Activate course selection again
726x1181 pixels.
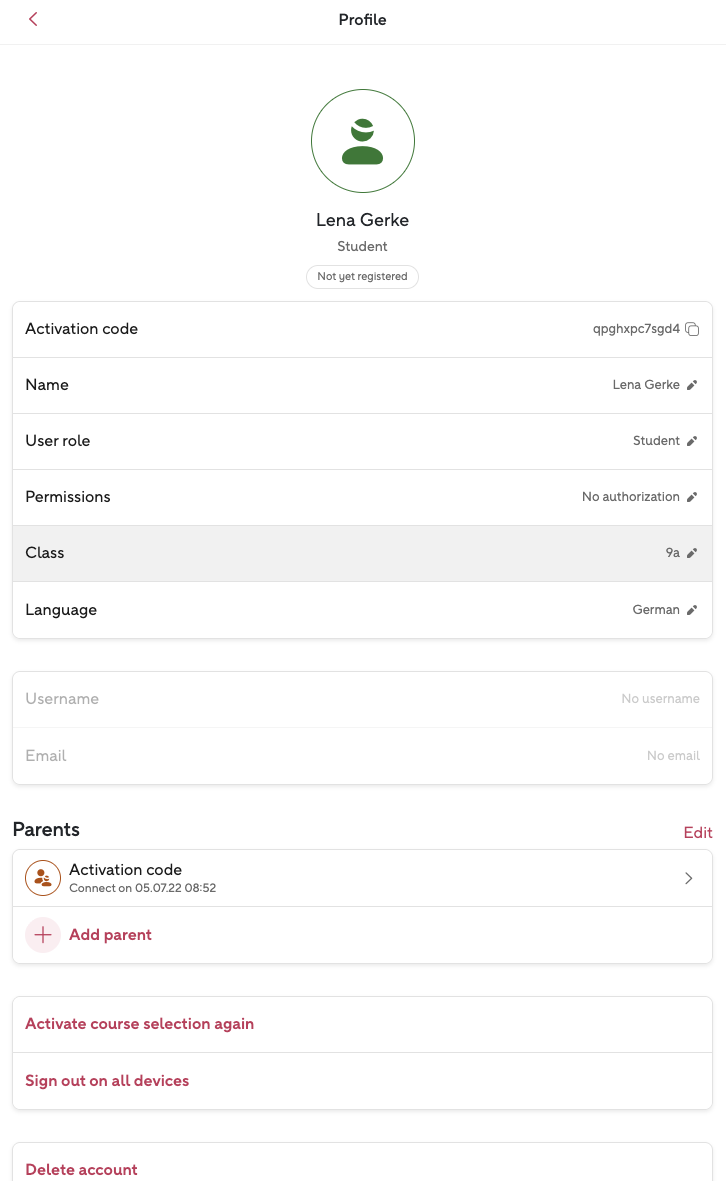pyautogui.click(x=139, y=1024)
